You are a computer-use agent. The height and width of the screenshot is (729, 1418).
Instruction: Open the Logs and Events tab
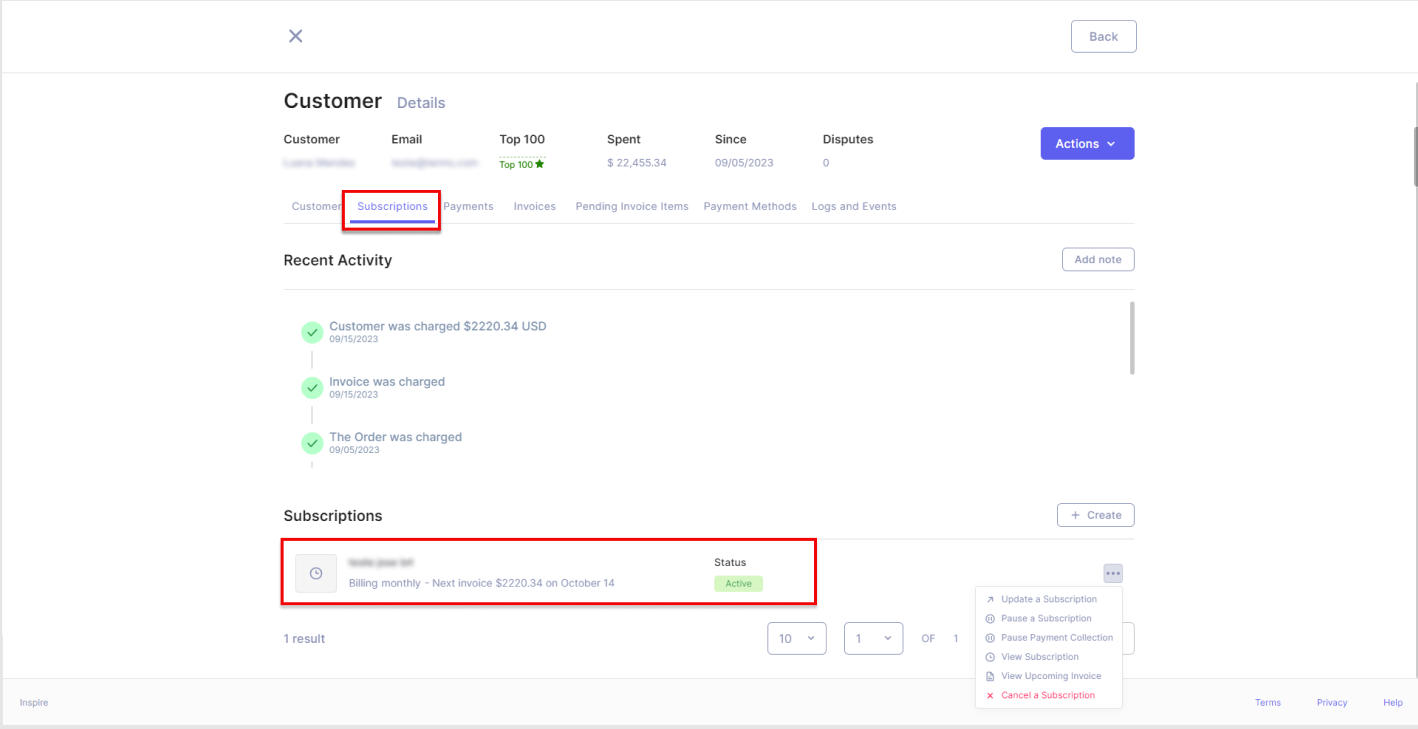pyautogui.click(x=854, y=206)
